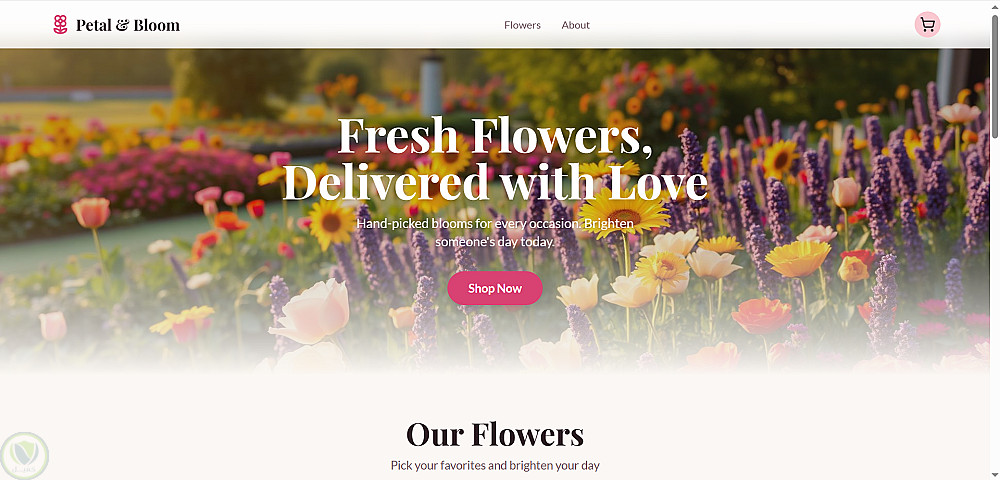Open the shopping cart
1000x480 pixels.
coord(927,25)
